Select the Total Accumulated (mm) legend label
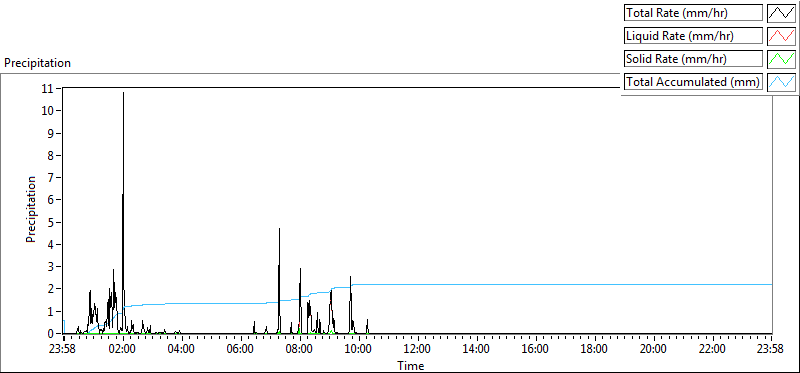Screen dimensions: 800x373 [x=693, y=82]
